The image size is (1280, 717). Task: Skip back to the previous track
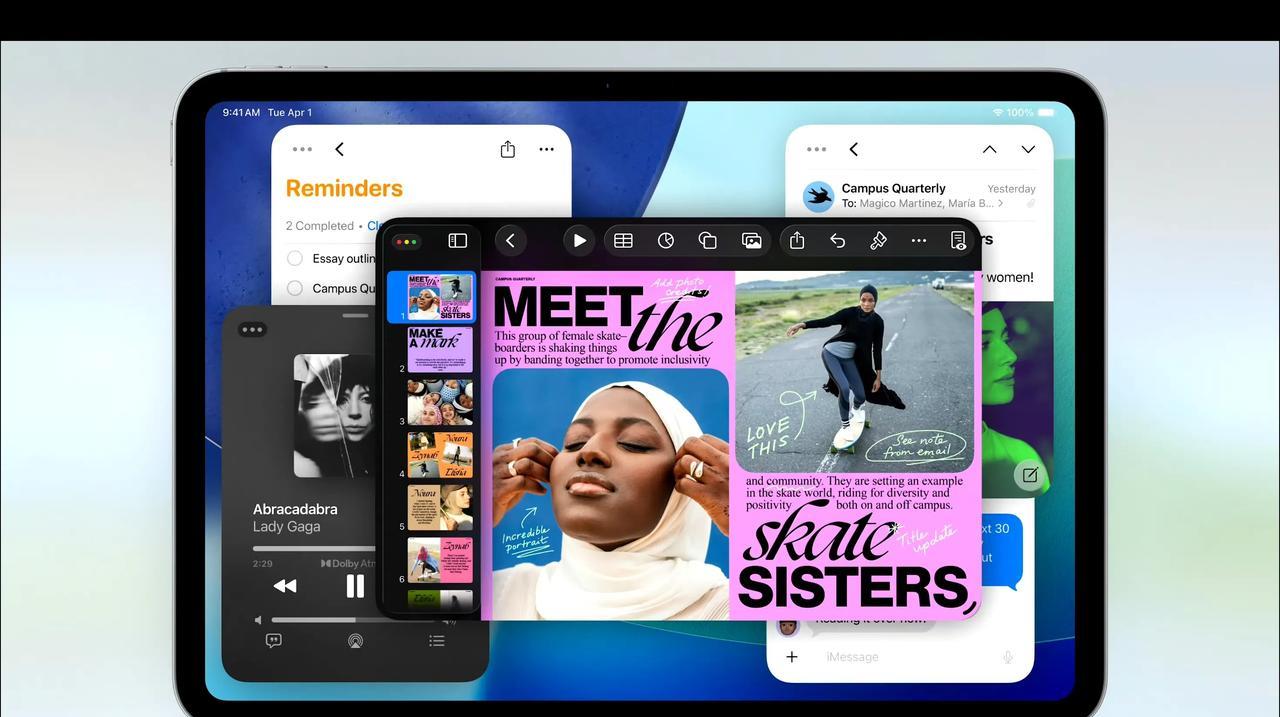pos(285,586)
